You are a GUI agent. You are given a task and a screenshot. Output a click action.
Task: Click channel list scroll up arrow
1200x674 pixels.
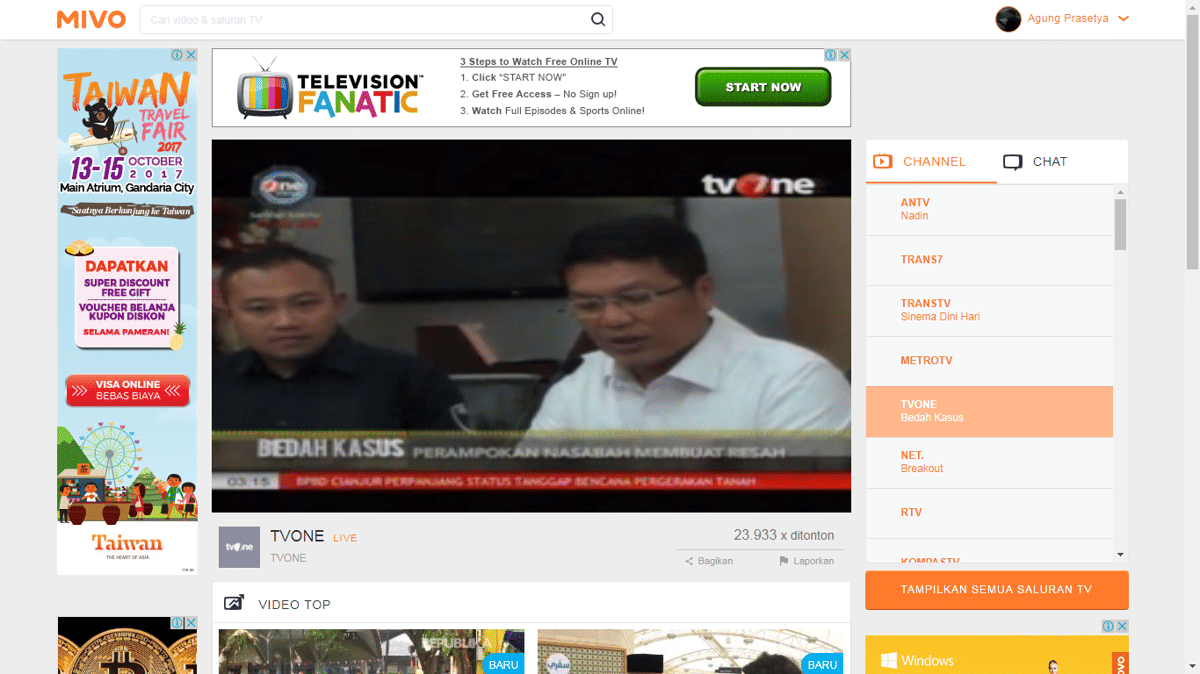click(1120, 190)
